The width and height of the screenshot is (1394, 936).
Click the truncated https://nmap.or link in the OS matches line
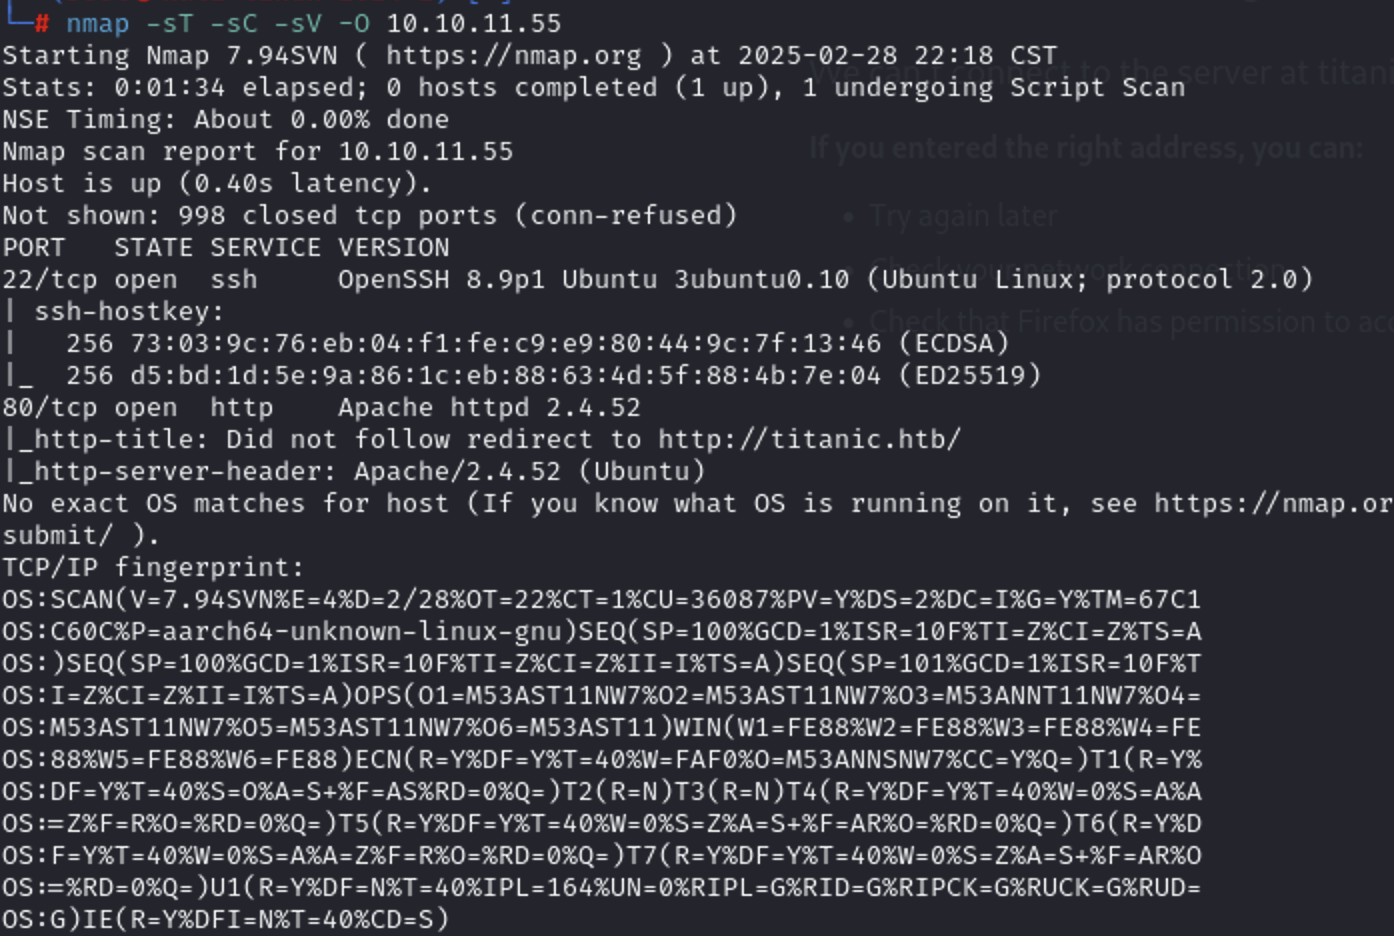1273,504
